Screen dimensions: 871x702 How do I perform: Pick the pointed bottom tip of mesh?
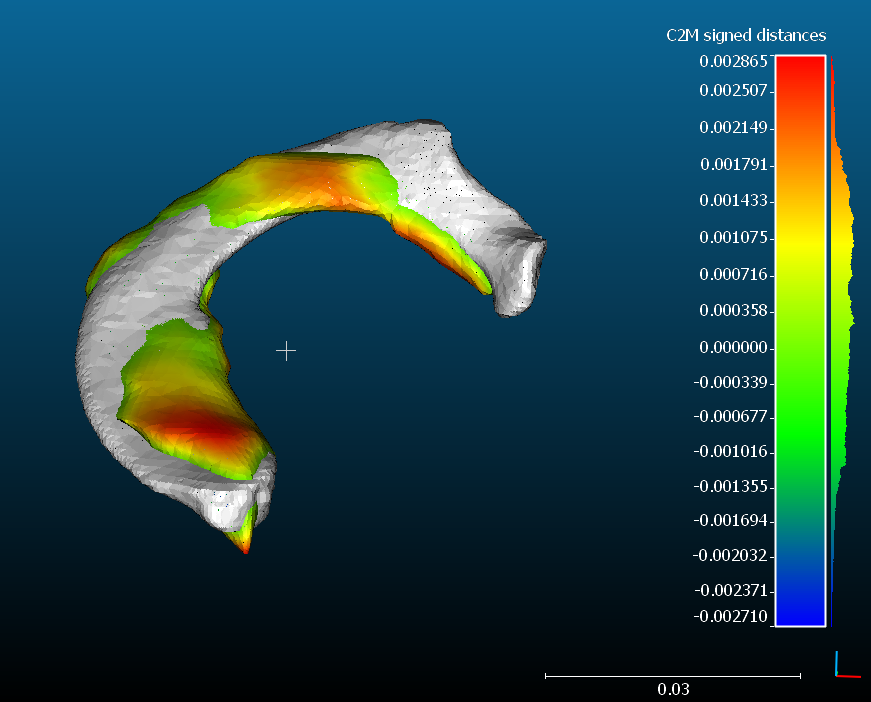pyautogui.click(x=244, y=546)
